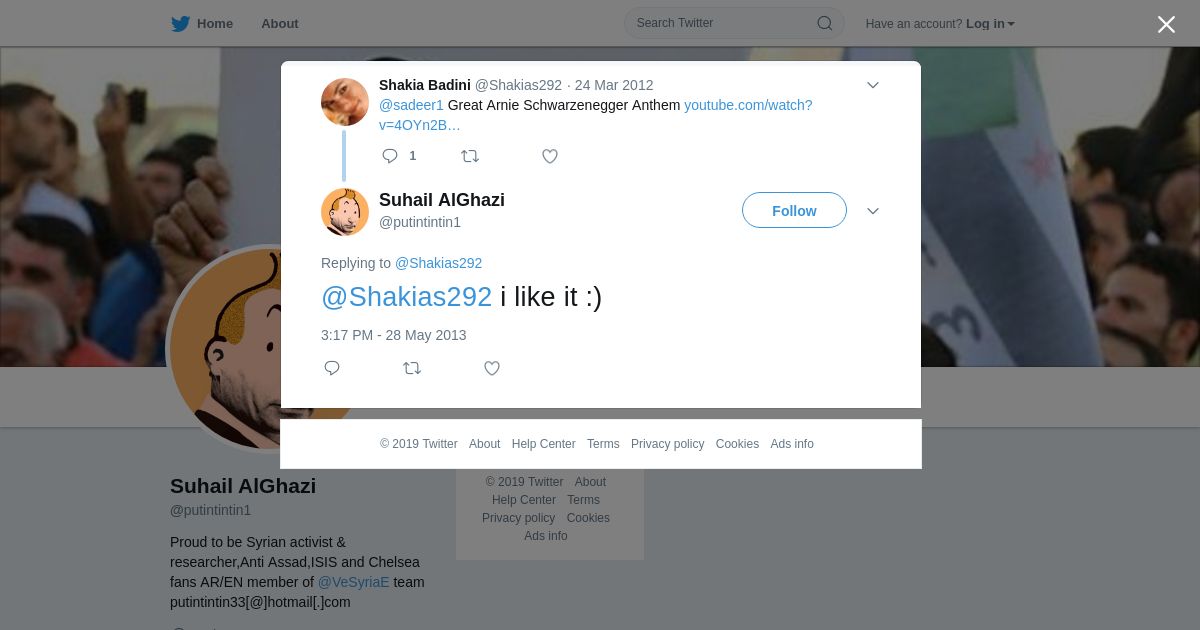Go to the About menu item
Image resolution: width=1200 pixels, height=630 pixels.
280,24
